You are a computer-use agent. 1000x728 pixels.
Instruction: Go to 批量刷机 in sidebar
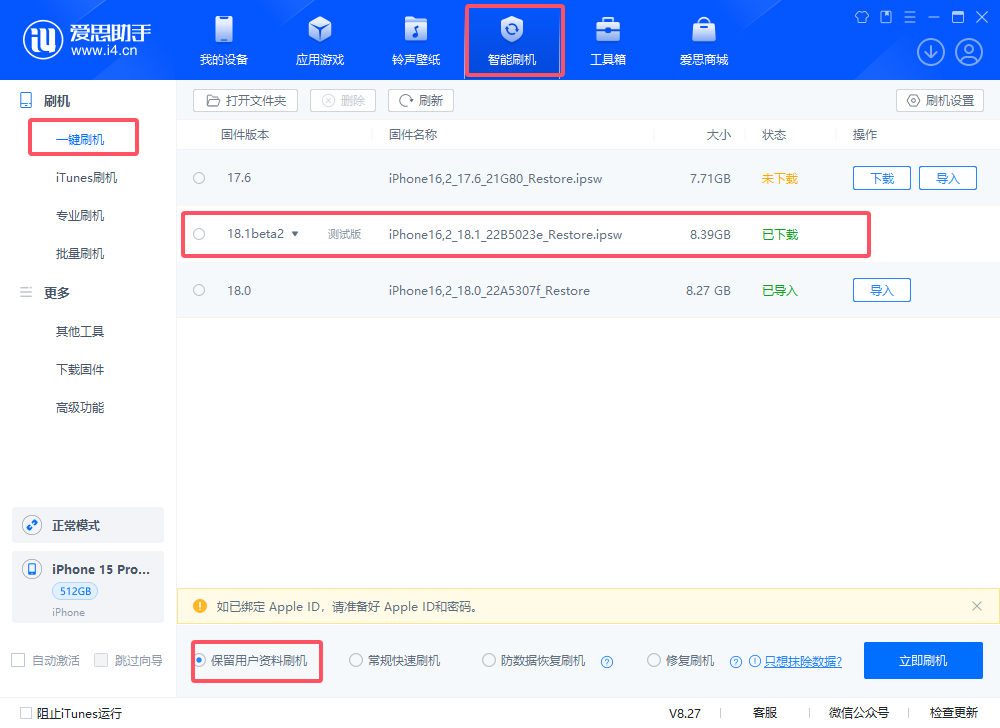80,254
